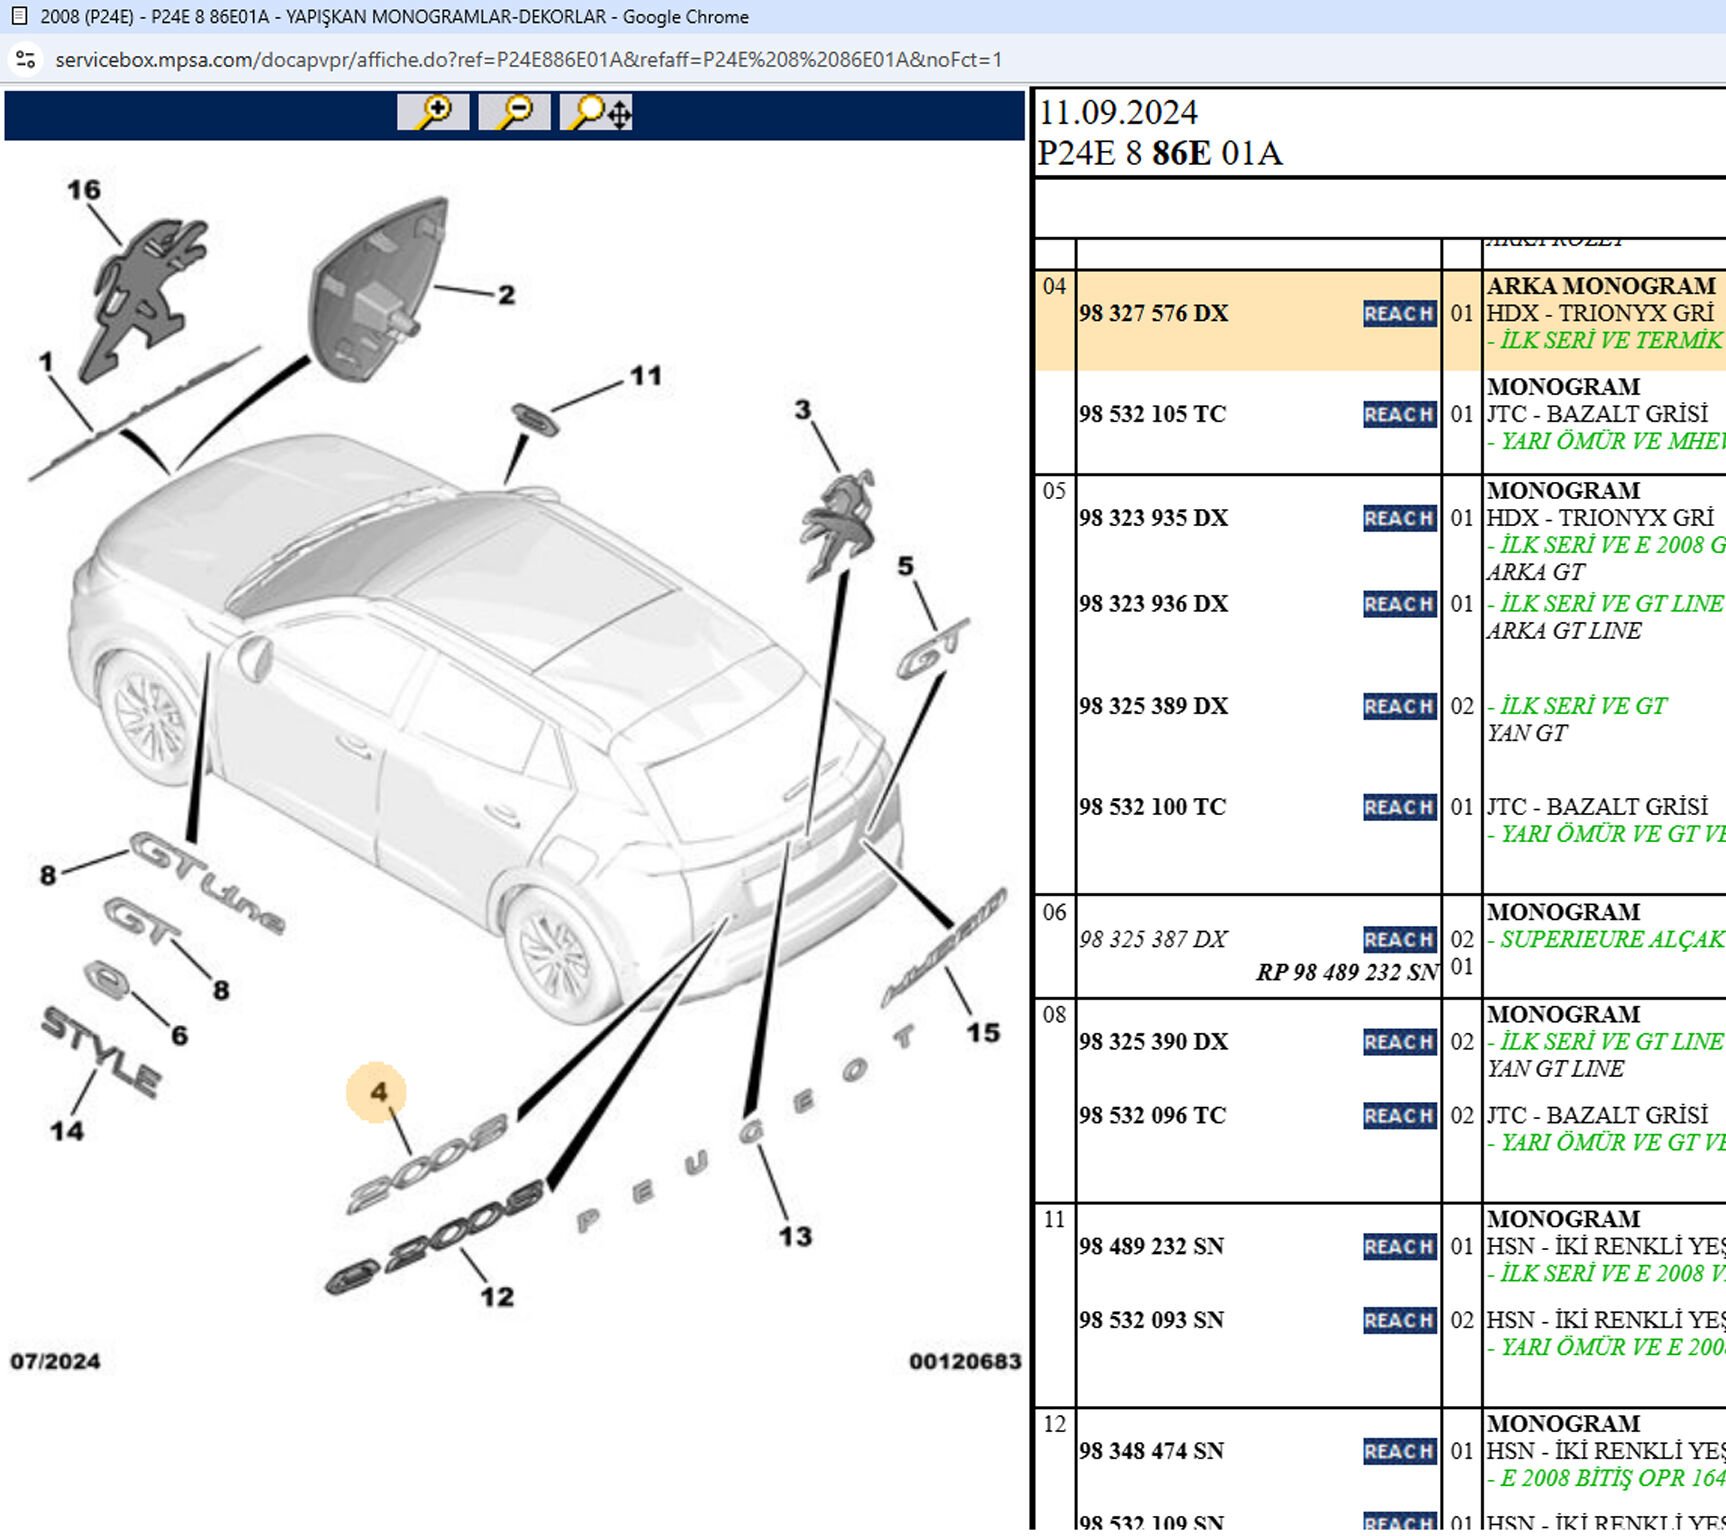Image resolution: width=1726 pixels, height=1536 pixels.
Task: Click REACH badge for part 98 323 935 DX
Action: (x=1399, y=519)
